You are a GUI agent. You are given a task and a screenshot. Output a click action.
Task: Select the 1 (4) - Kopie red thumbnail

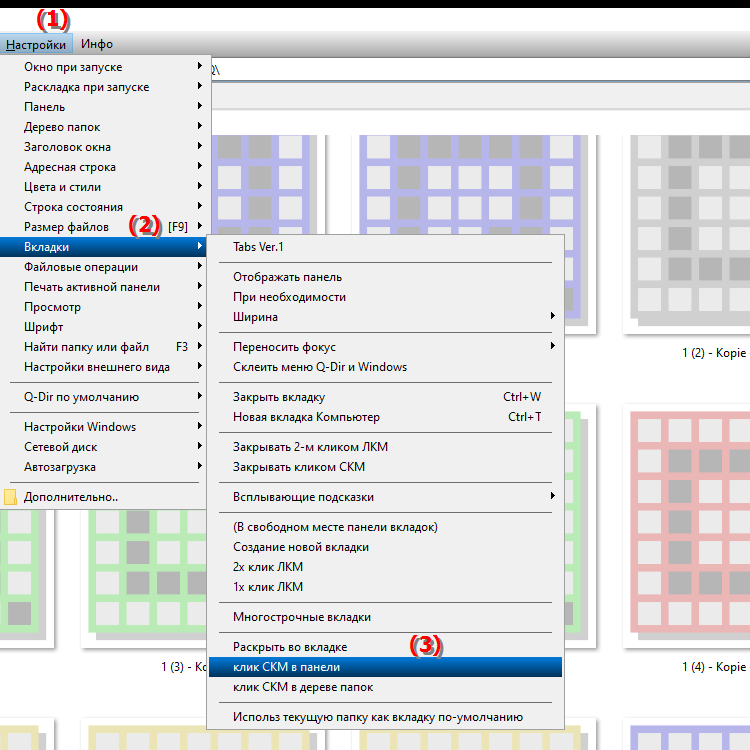coord(686,526)
